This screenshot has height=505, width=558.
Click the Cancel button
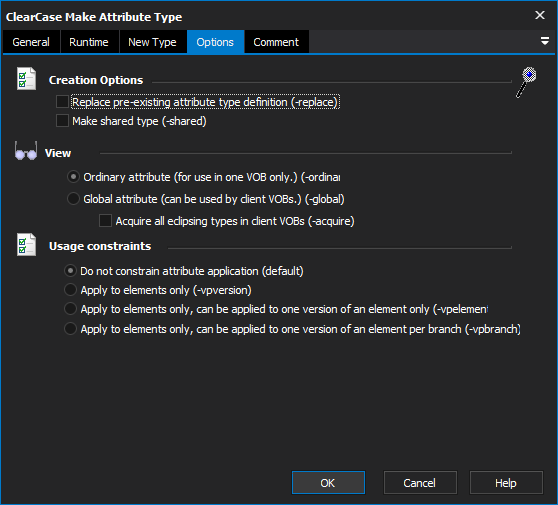tap(420, 483)
